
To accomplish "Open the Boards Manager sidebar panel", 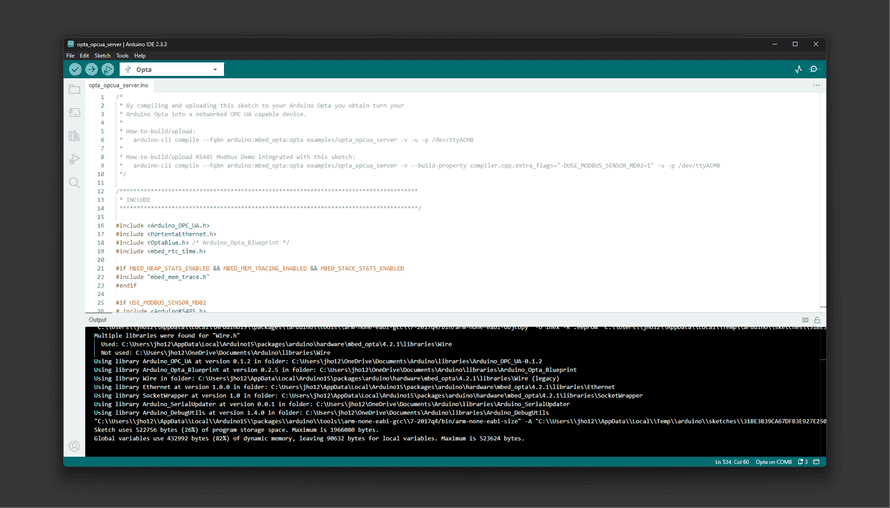I will coord(74,112).
